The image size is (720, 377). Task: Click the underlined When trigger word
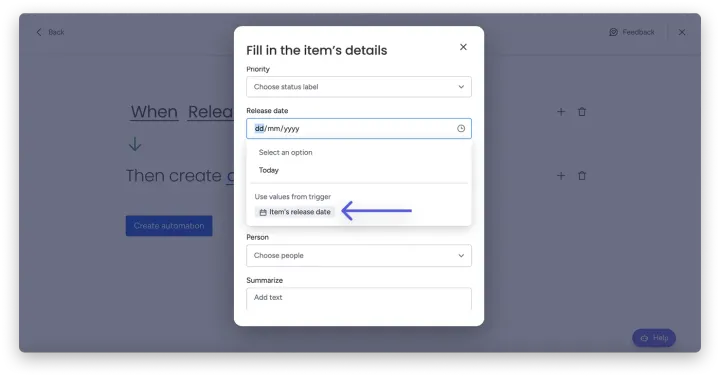(154, 112)
